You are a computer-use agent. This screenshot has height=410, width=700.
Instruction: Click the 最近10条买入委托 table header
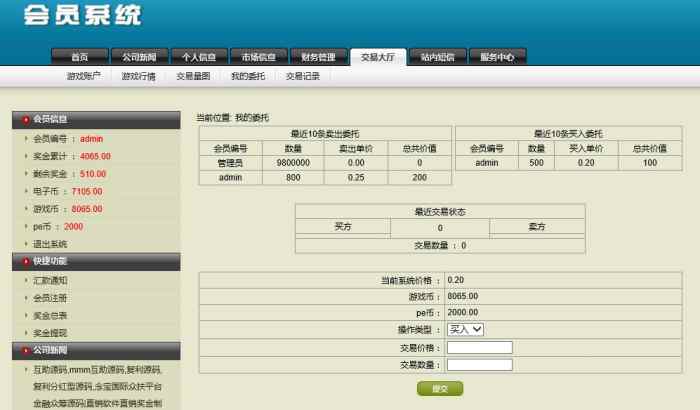point(568,134)
